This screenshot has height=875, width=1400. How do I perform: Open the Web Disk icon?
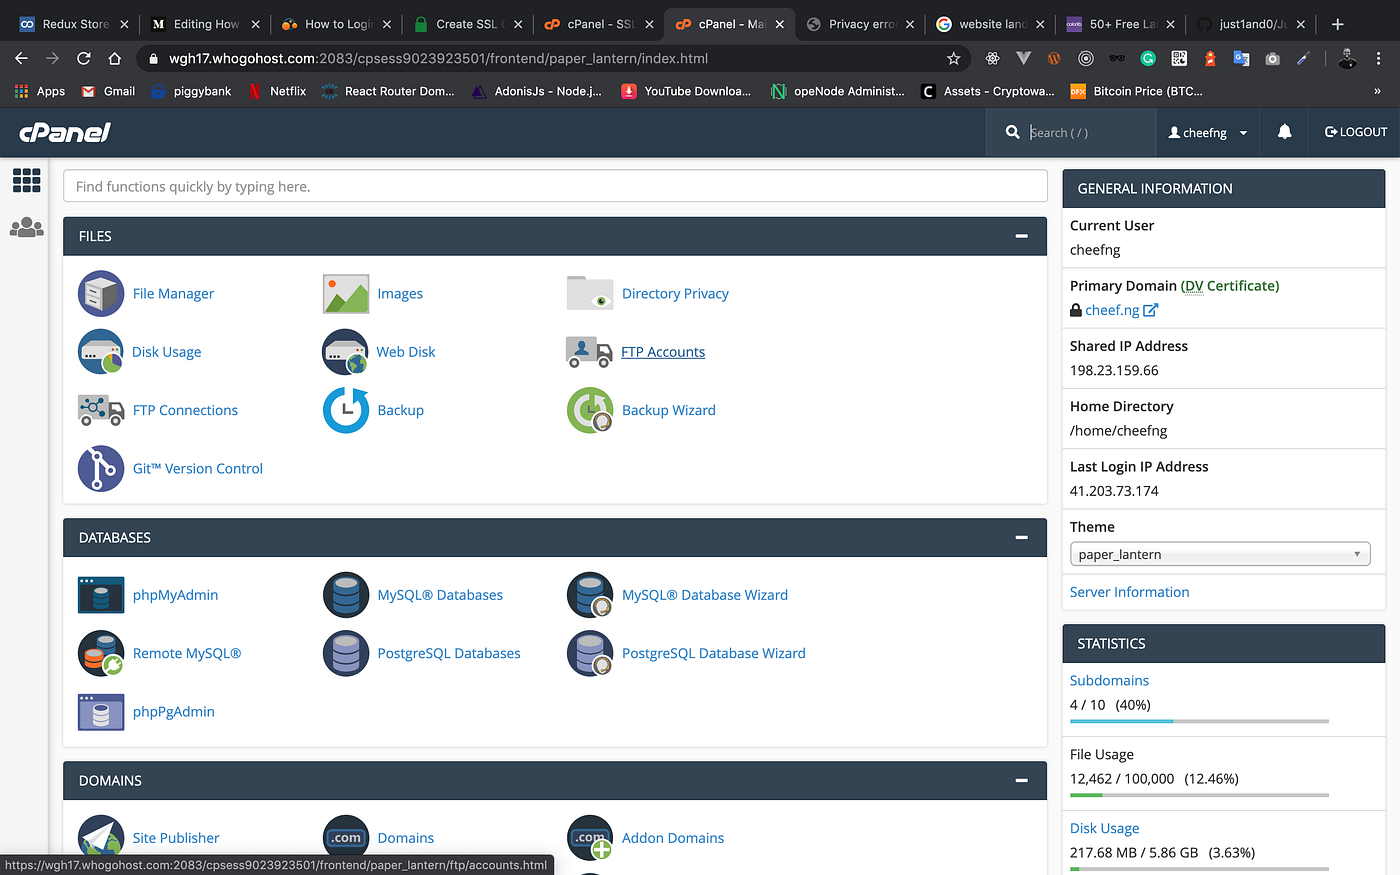tap(346, 352)
